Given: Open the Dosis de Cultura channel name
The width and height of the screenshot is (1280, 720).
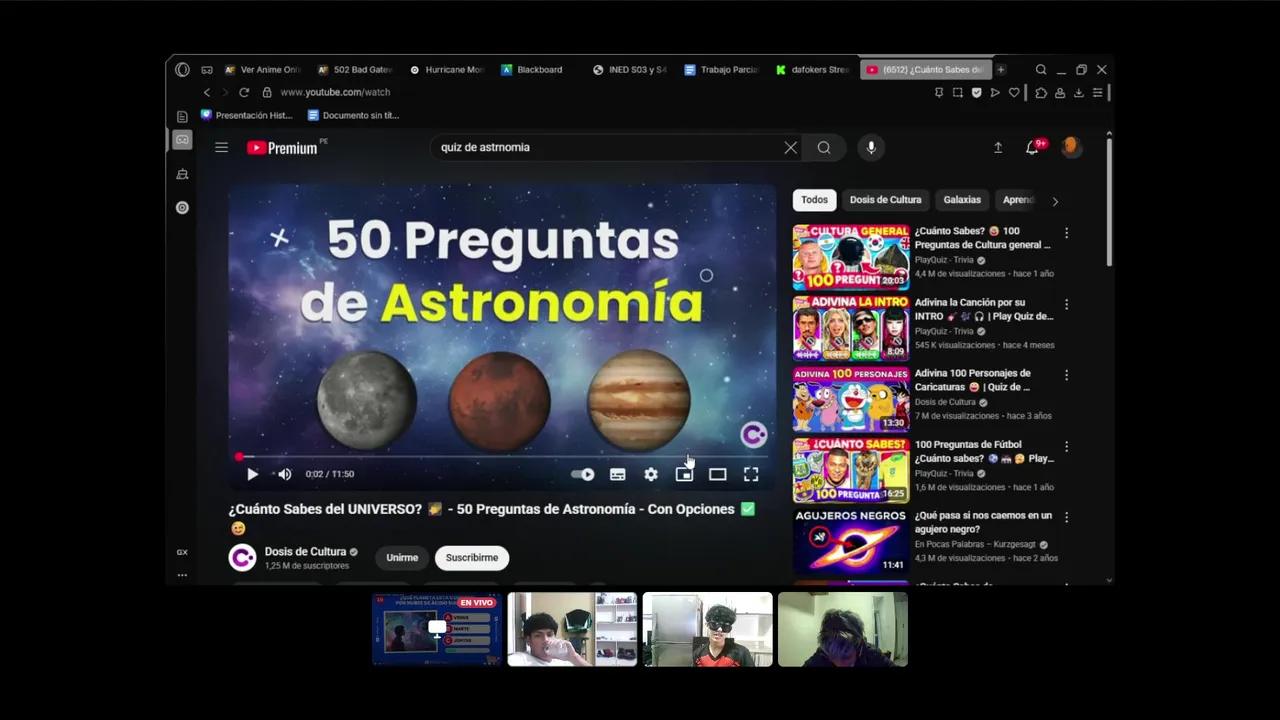Looking at the screenshot, I should click(x=305, y=552).
